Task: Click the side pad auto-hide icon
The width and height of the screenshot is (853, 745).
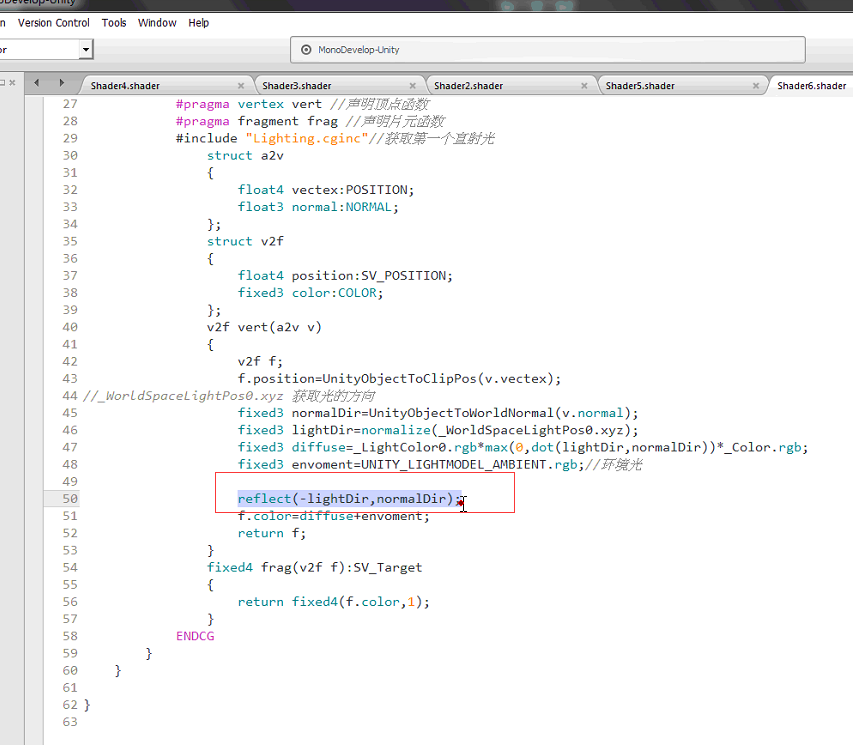Action: [x=2, y=83]
